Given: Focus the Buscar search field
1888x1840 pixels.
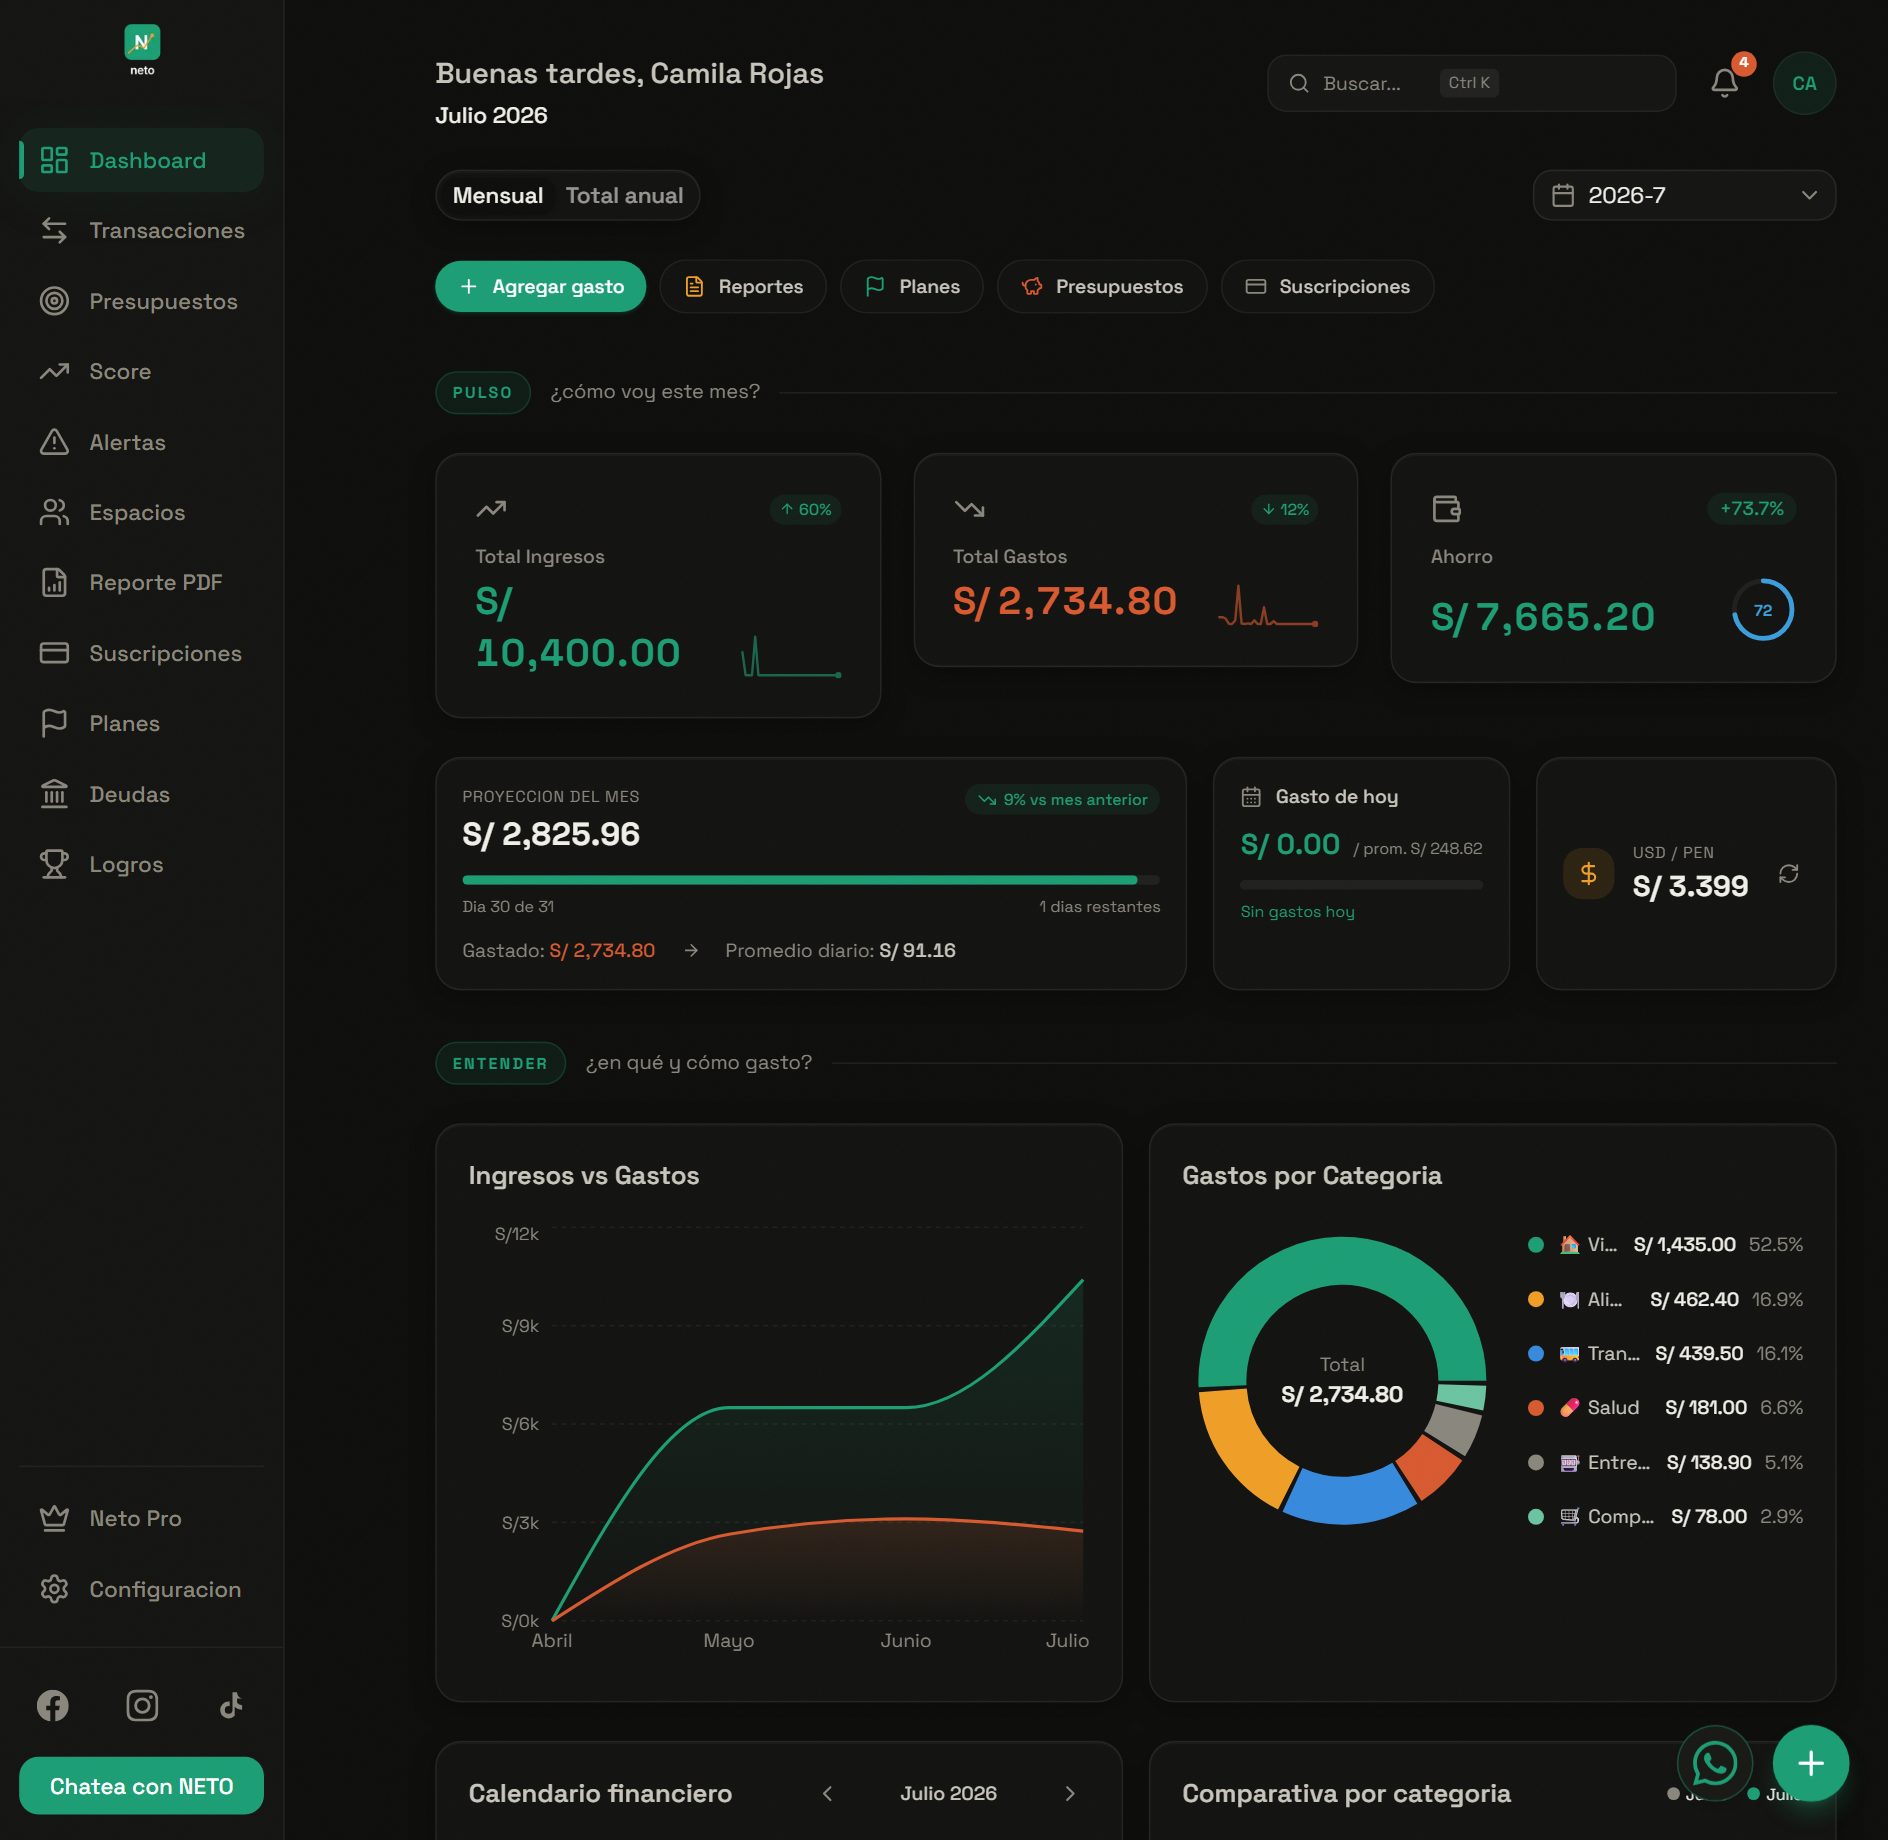Looking at the screenshot, I should tap(1471, 83).
